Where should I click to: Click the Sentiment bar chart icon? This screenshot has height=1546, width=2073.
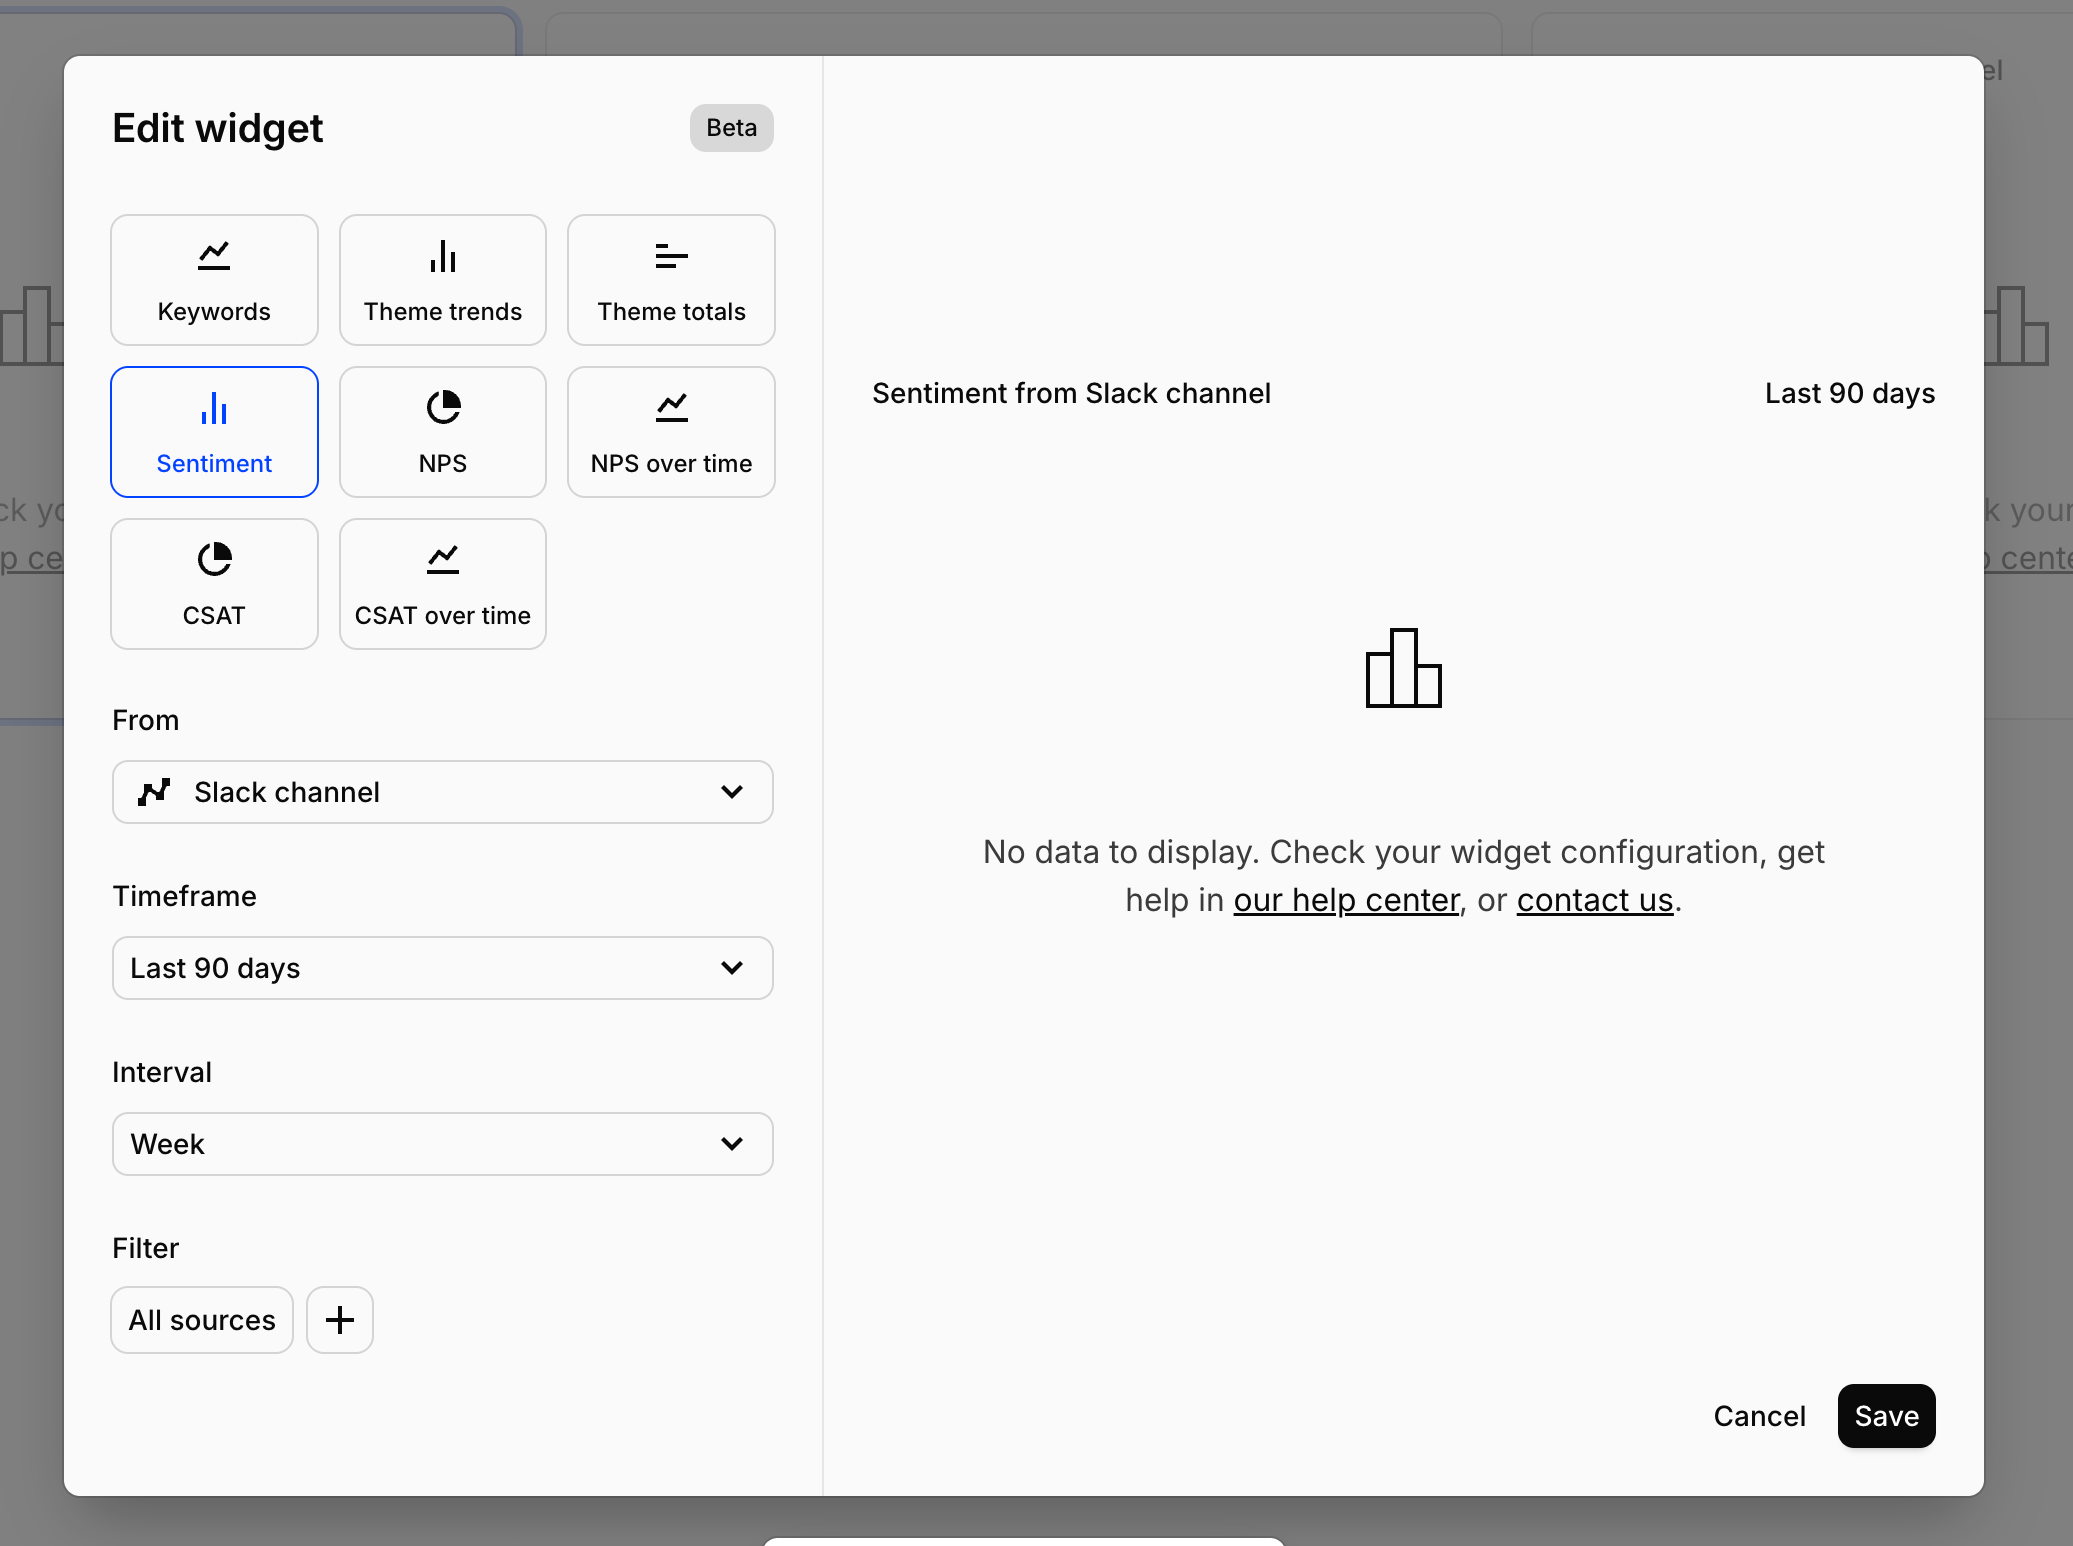(x=214, y=408)
